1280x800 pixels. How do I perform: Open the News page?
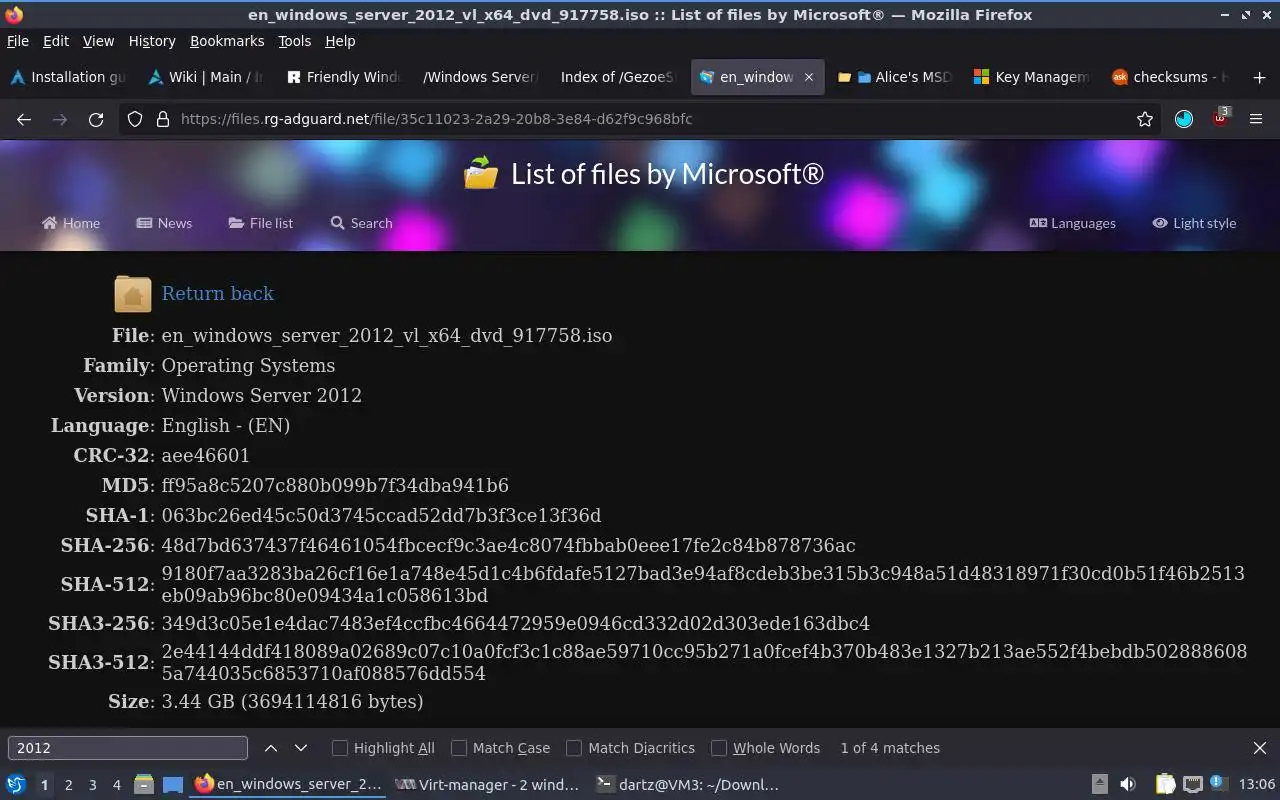click(x=164, y=223)
